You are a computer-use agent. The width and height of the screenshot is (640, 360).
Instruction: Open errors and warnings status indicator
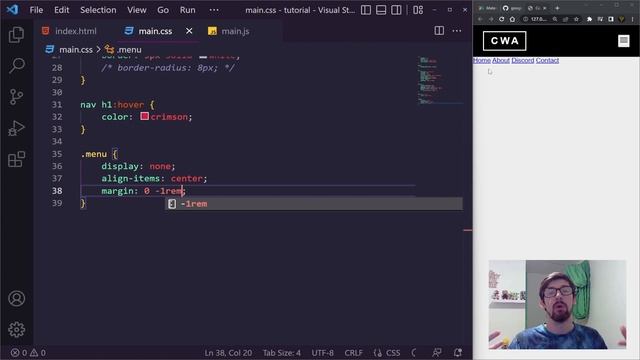tap(28, 353)
